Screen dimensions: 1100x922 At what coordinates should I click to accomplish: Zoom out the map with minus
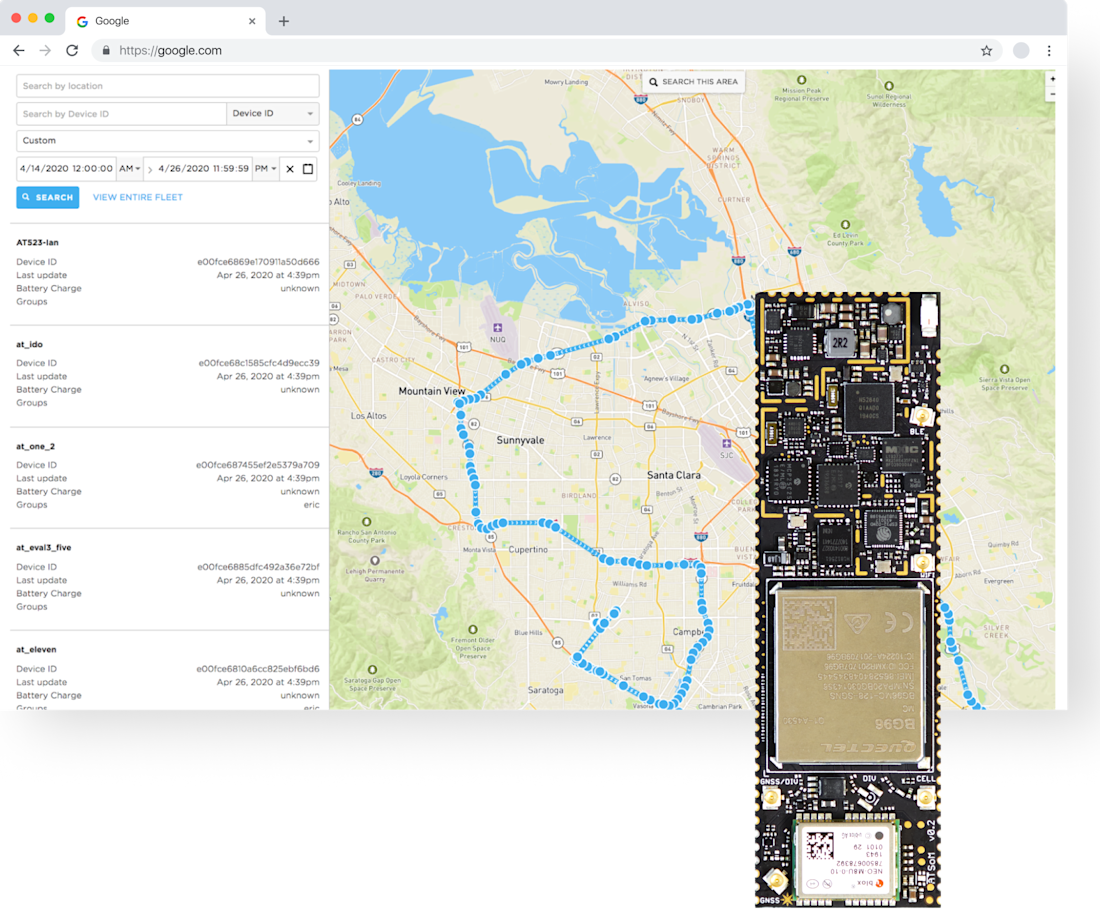[x=1052, y=94]
